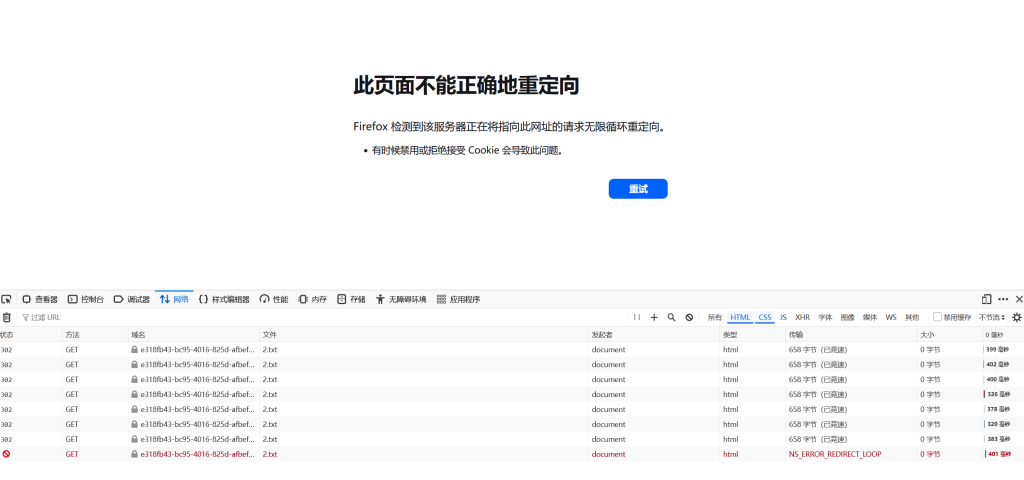Open request blocking icon
Viewport: 1024px width, 480px height.
[689, 317]
